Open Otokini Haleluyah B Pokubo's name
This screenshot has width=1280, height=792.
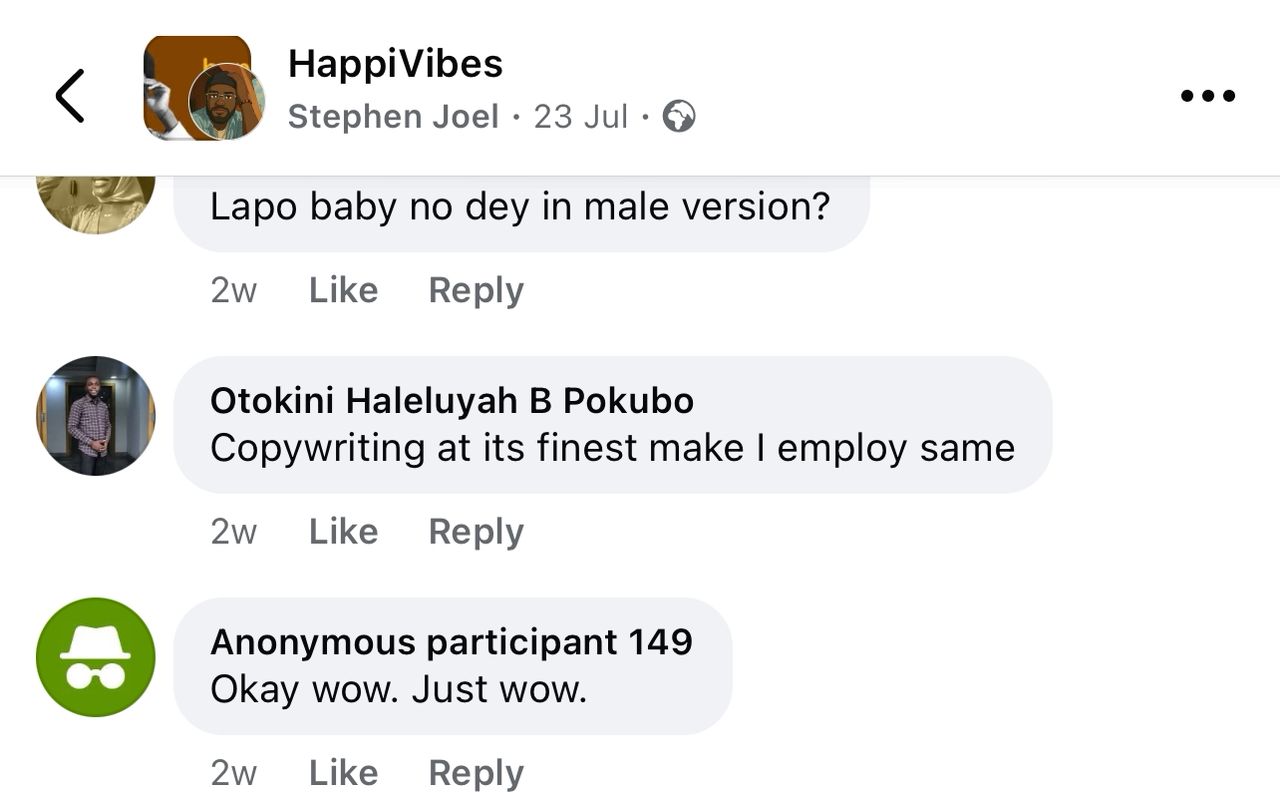pyautogui.click(x=451, y=401)
